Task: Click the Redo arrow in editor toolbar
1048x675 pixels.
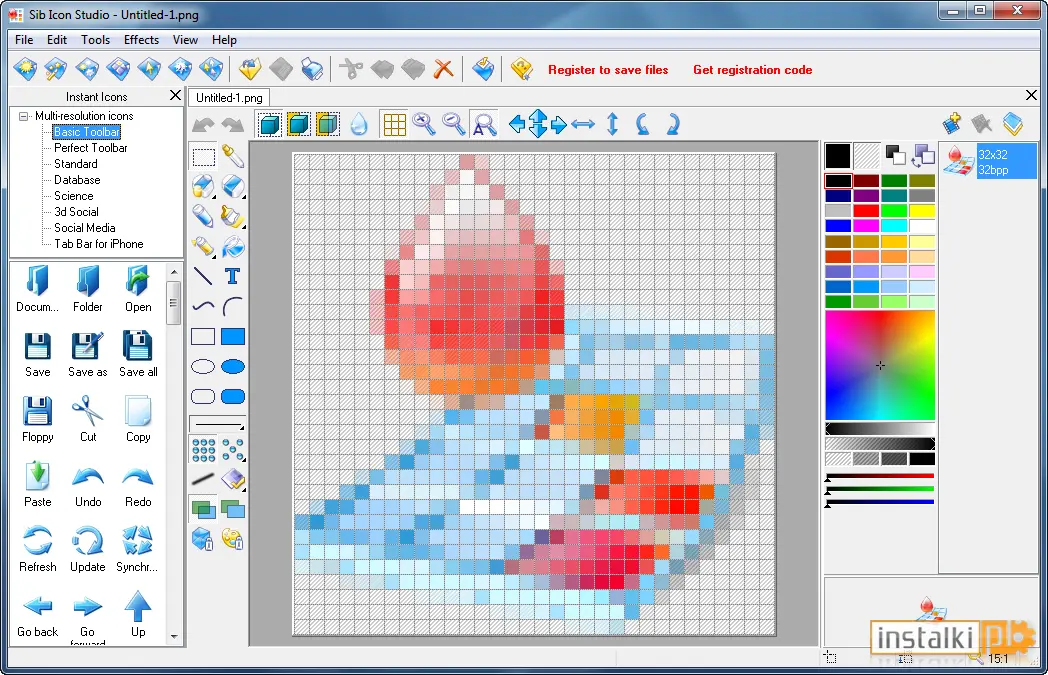Action: pos(232,125)
